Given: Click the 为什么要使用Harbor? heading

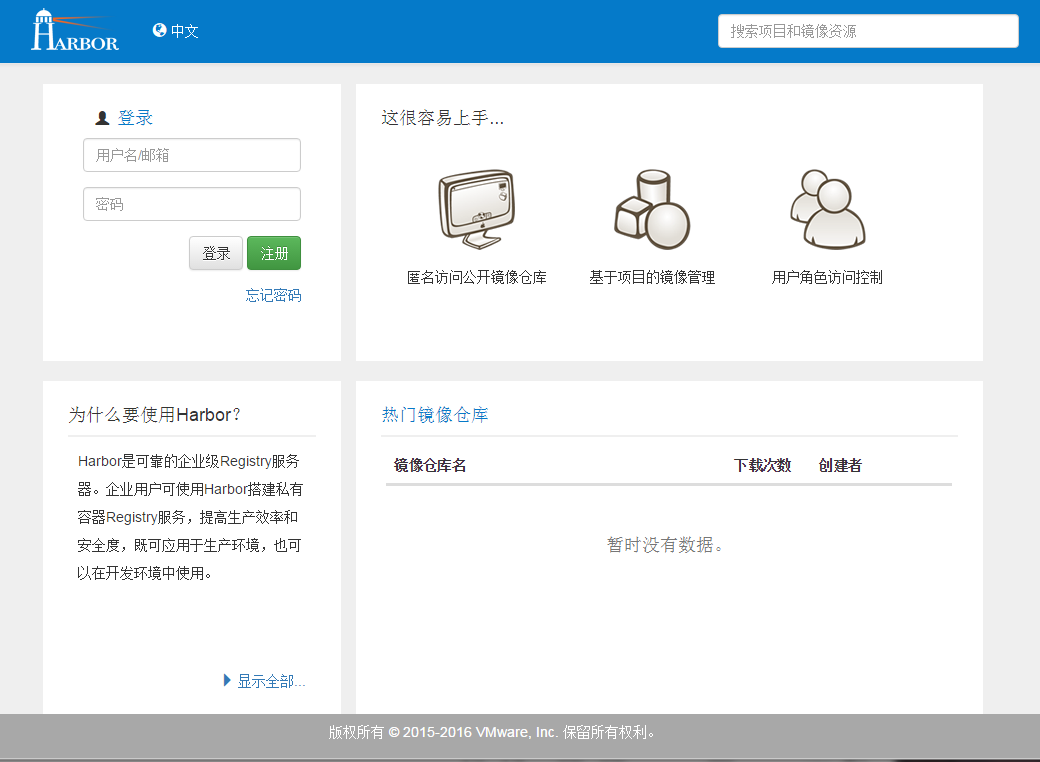Looking at the screenshot, I should pyautogui.click(x=155, y=415).
